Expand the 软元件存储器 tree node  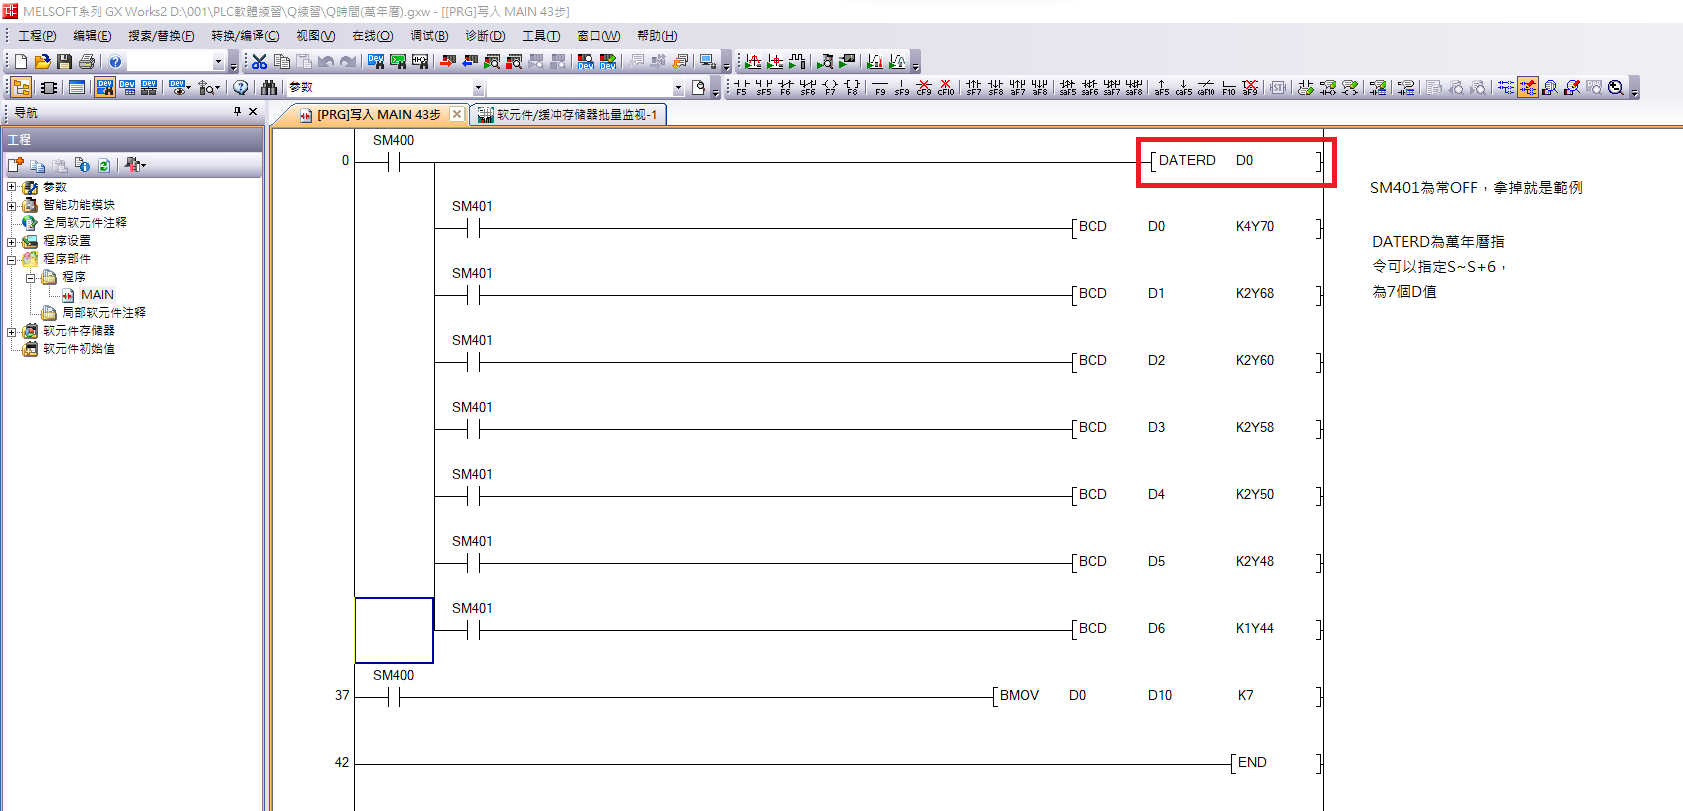point(12,331)
